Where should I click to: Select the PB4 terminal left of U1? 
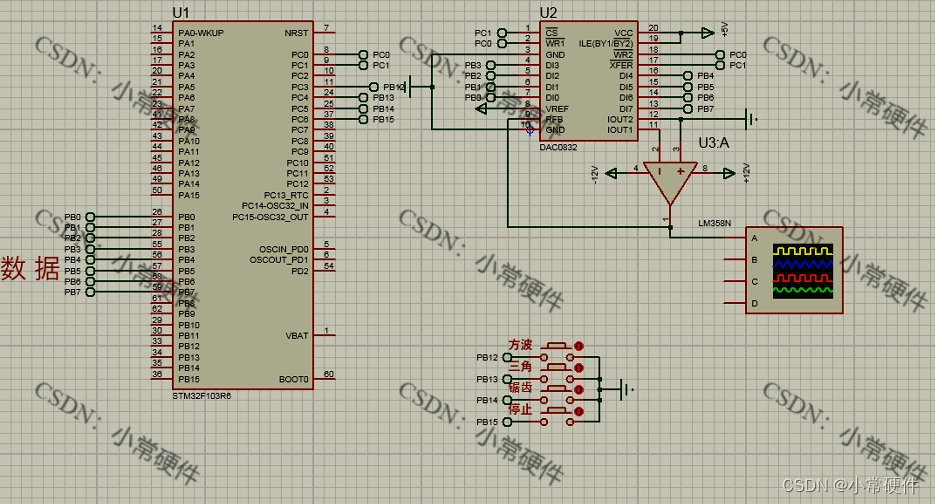pyautogui.click(x=90, y=260)
